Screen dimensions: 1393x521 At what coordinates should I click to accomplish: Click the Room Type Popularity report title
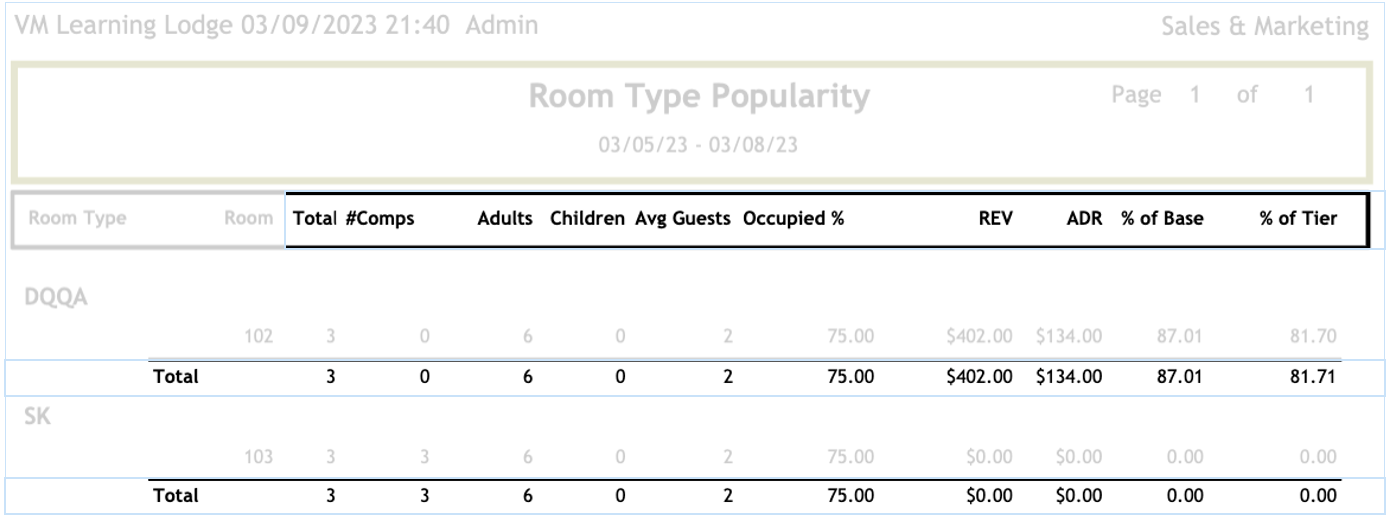tap(698, 97)
